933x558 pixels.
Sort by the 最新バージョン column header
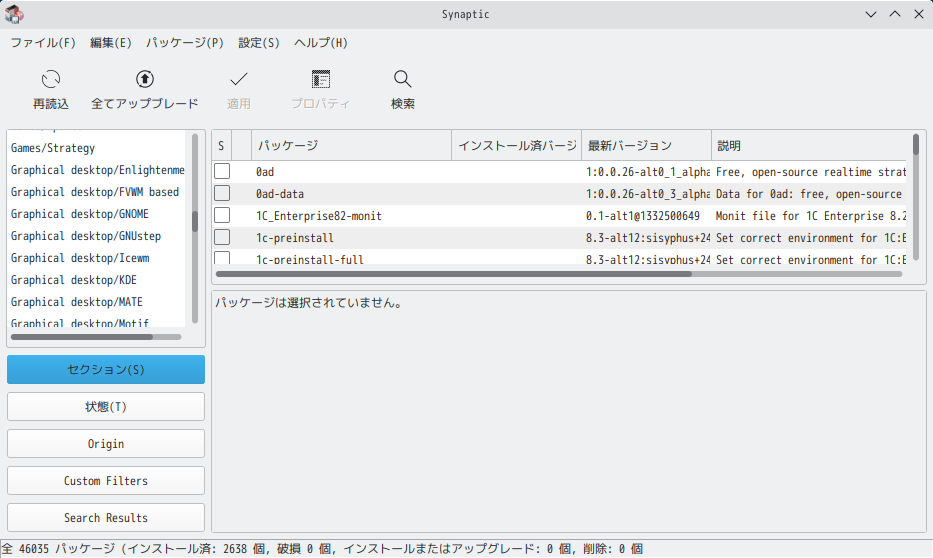point(646,146)
